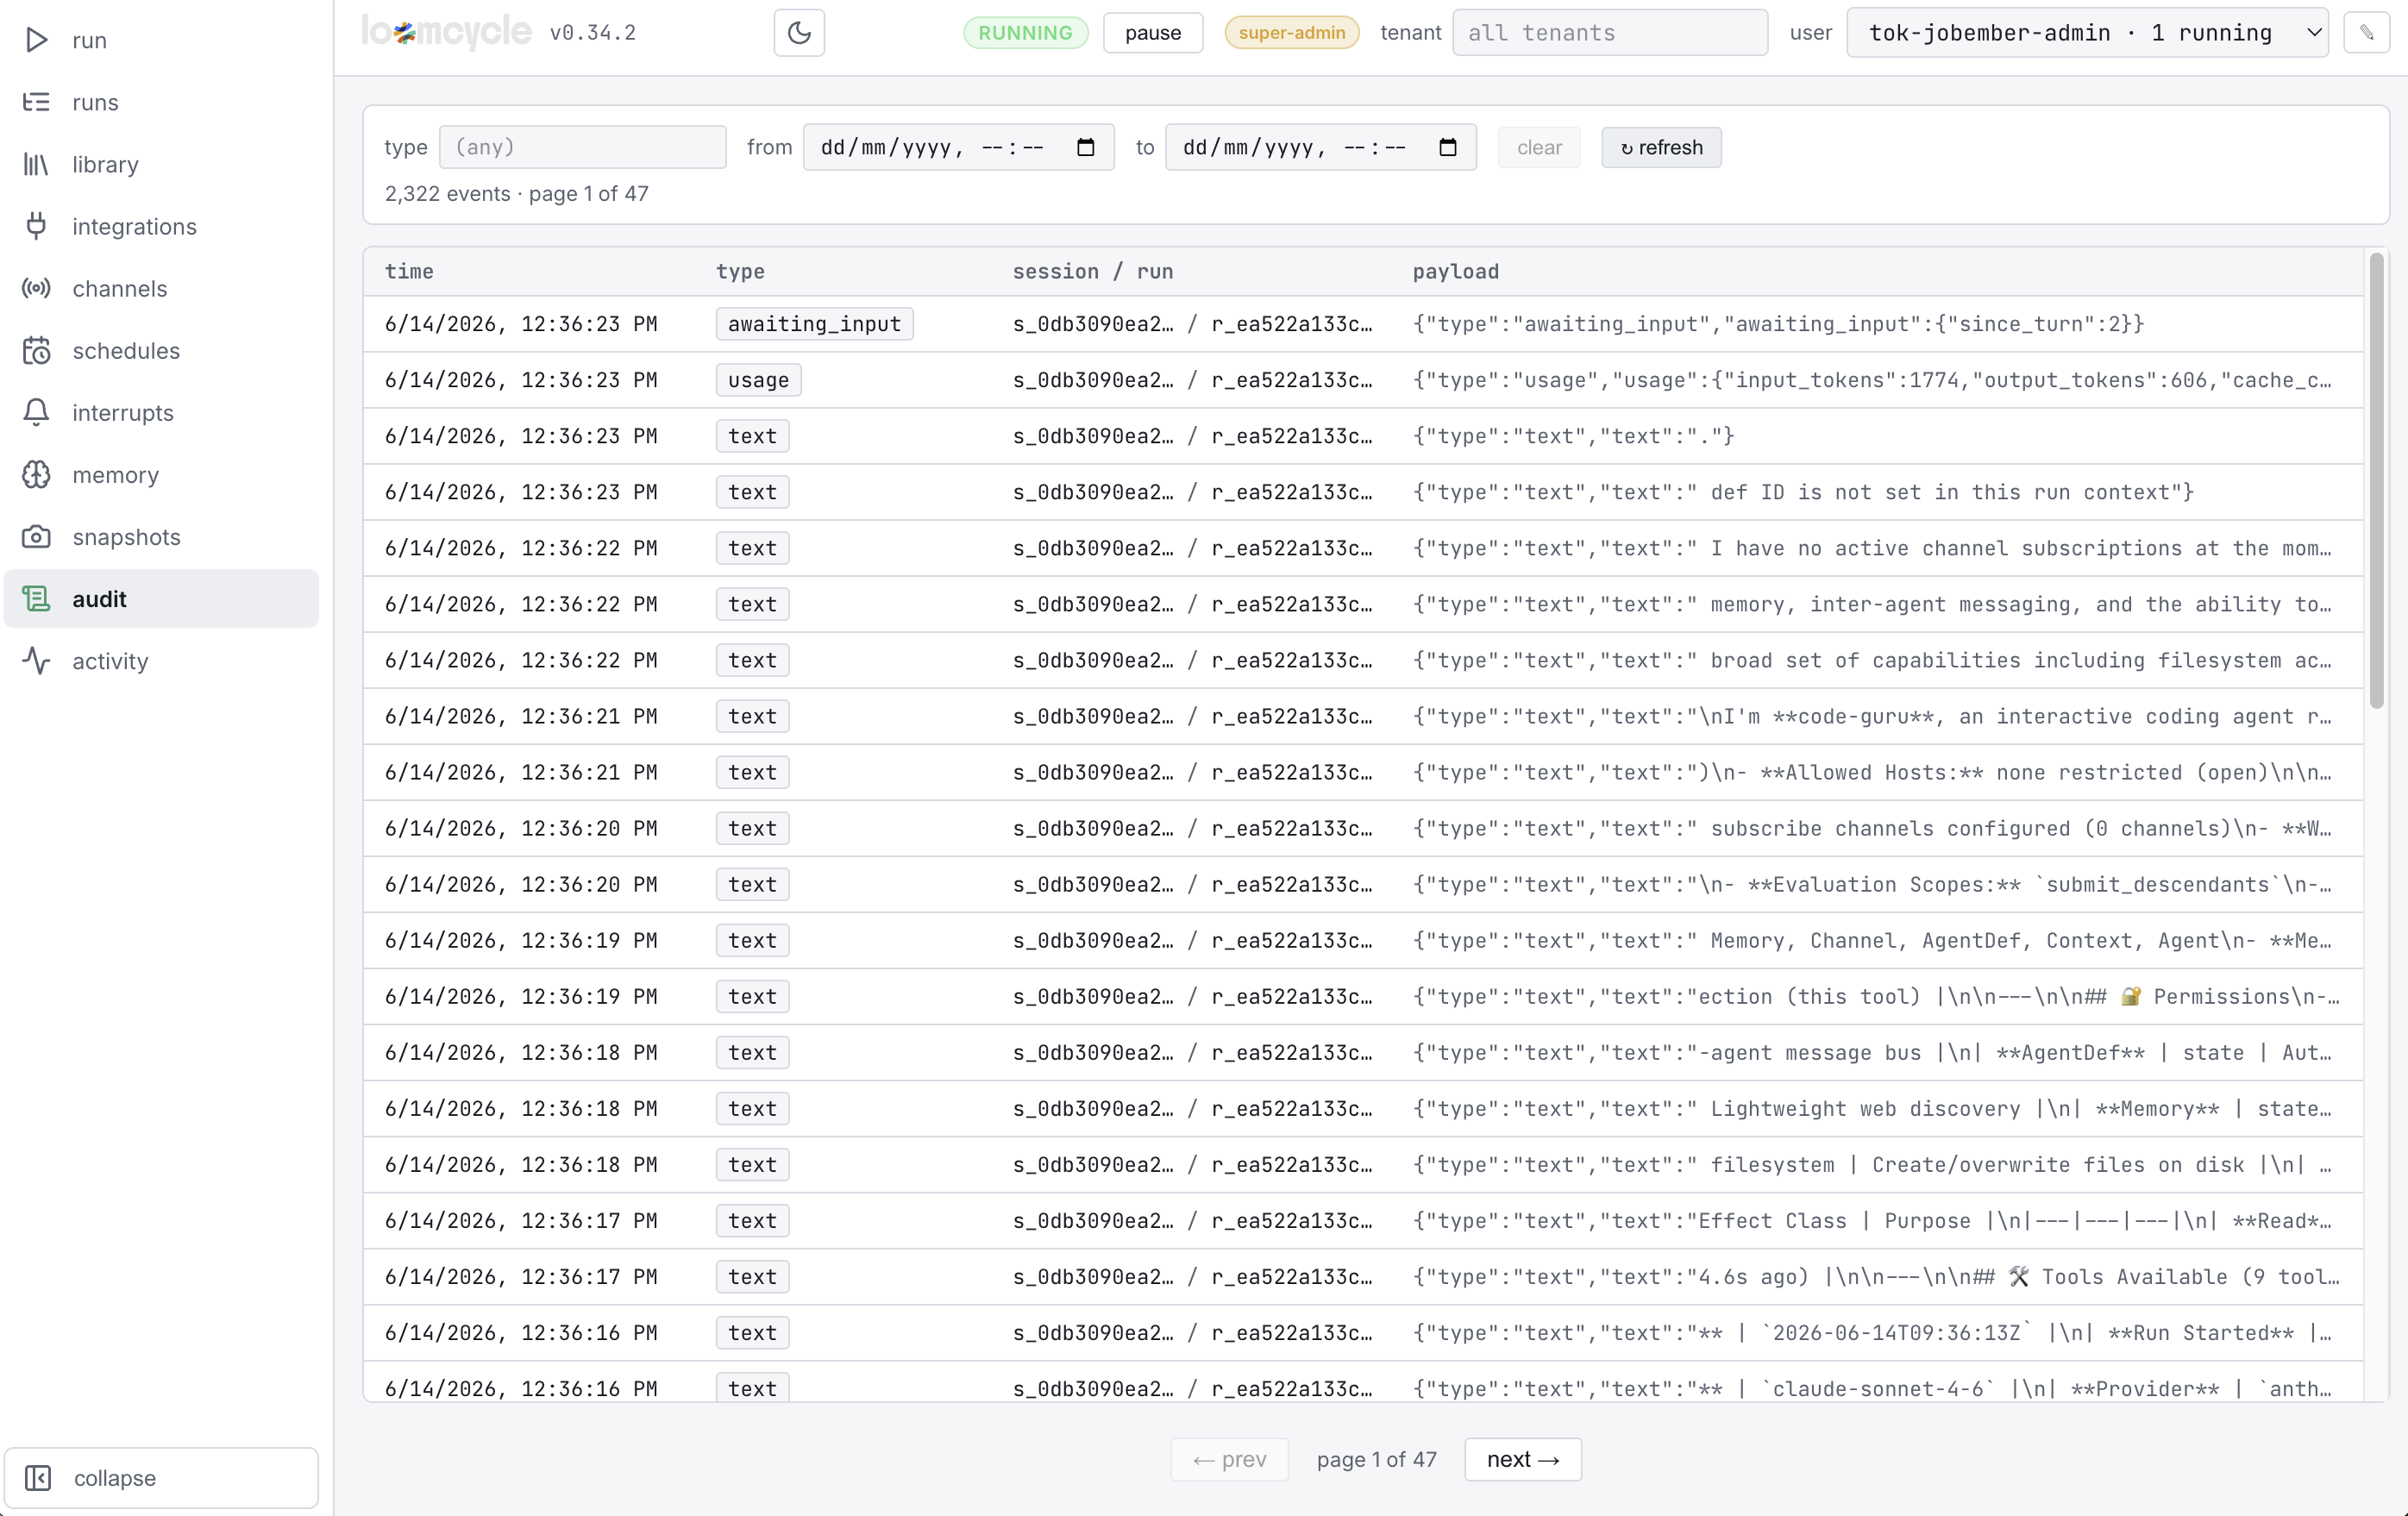The image size is (2408, 1516).
Task: Pause the running engine
Action: click(x=1152, y=33)
